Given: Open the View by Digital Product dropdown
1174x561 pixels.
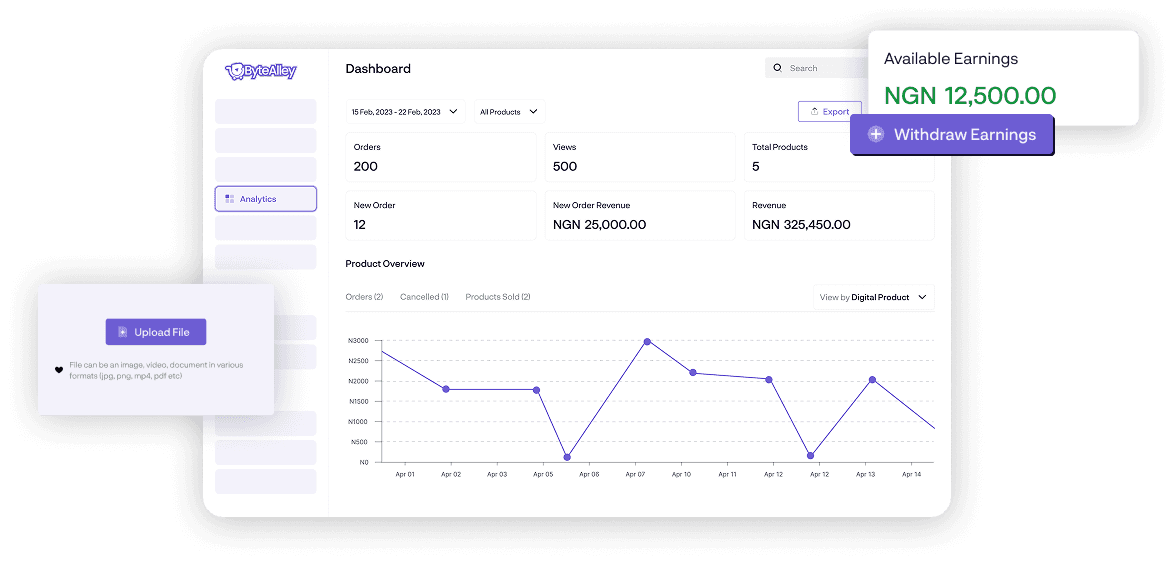Looking at the screenshot, I should coord(874,297).
